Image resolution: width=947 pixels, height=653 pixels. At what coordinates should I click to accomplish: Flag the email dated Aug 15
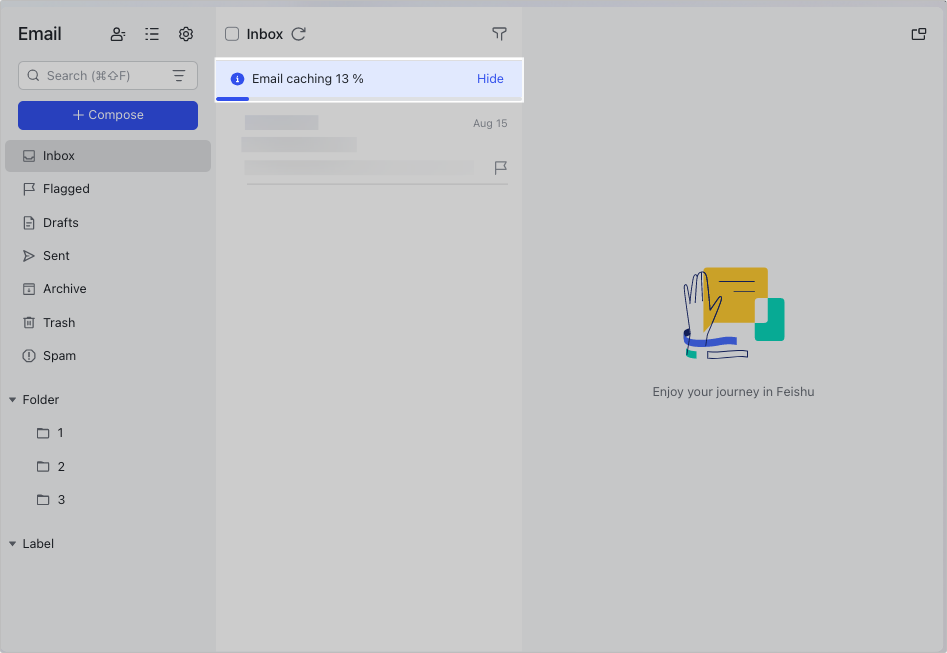coord(500,167)
